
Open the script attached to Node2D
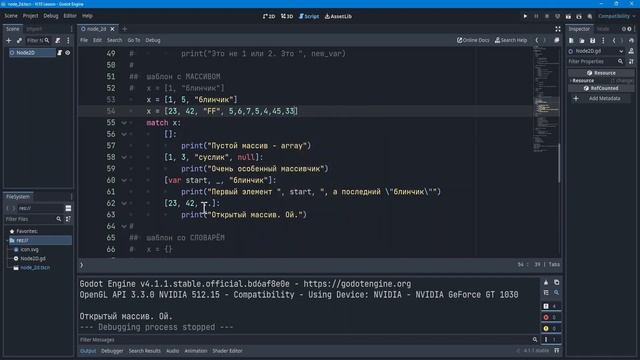point(60,53)
